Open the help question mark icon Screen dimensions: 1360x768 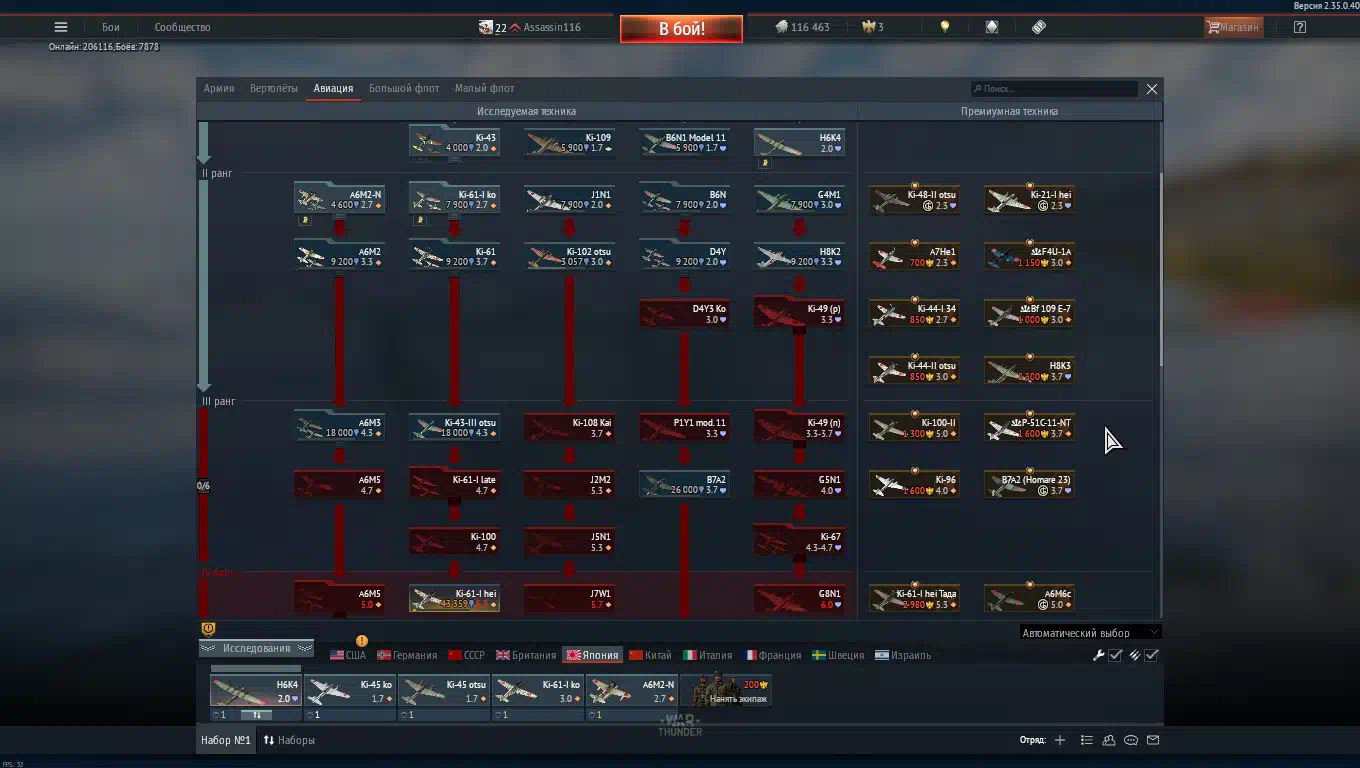[1299, 27]
